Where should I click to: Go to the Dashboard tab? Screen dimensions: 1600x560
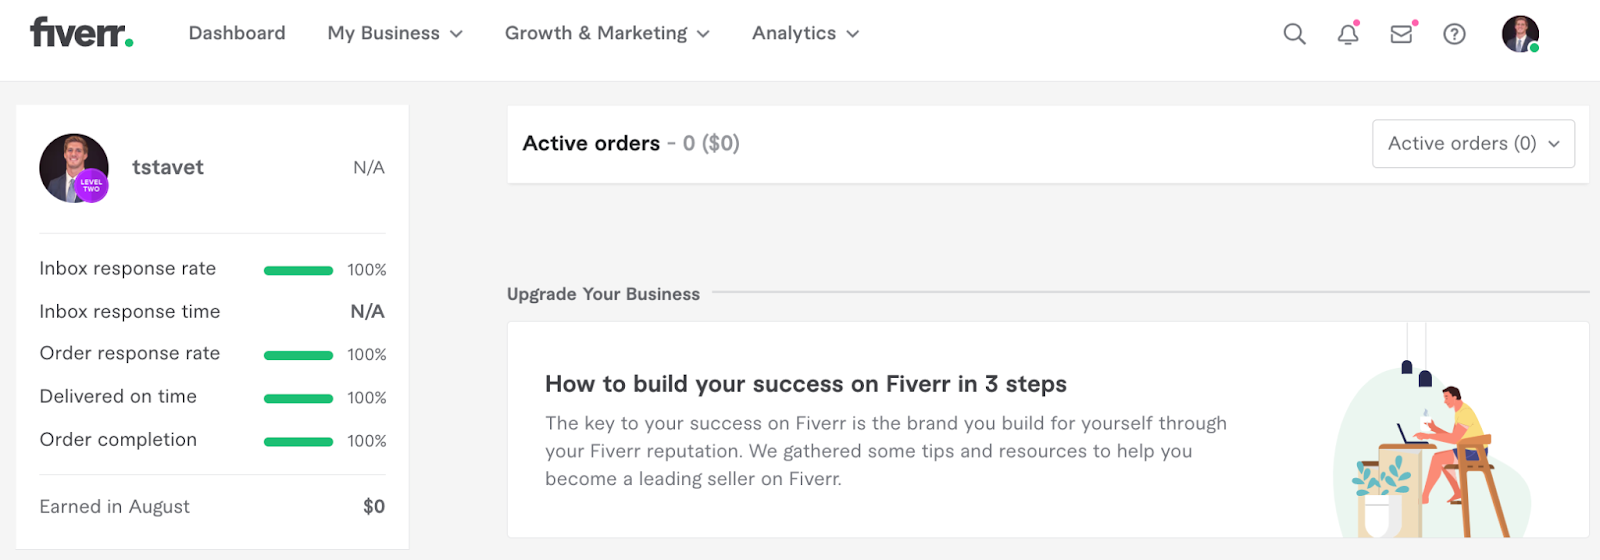(237, 33)
